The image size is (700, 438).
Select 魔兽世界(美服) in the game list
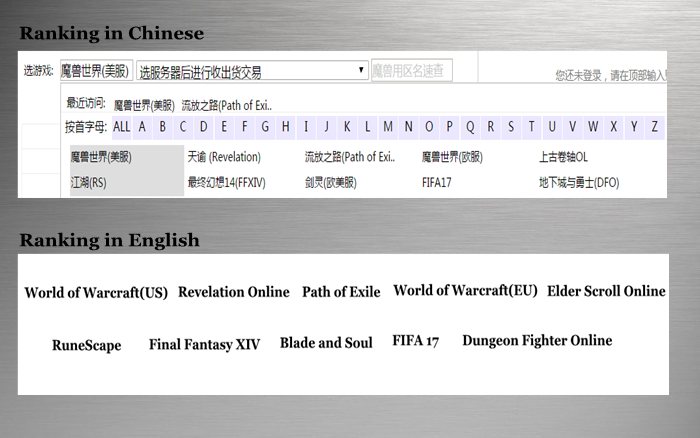point(101,157)
